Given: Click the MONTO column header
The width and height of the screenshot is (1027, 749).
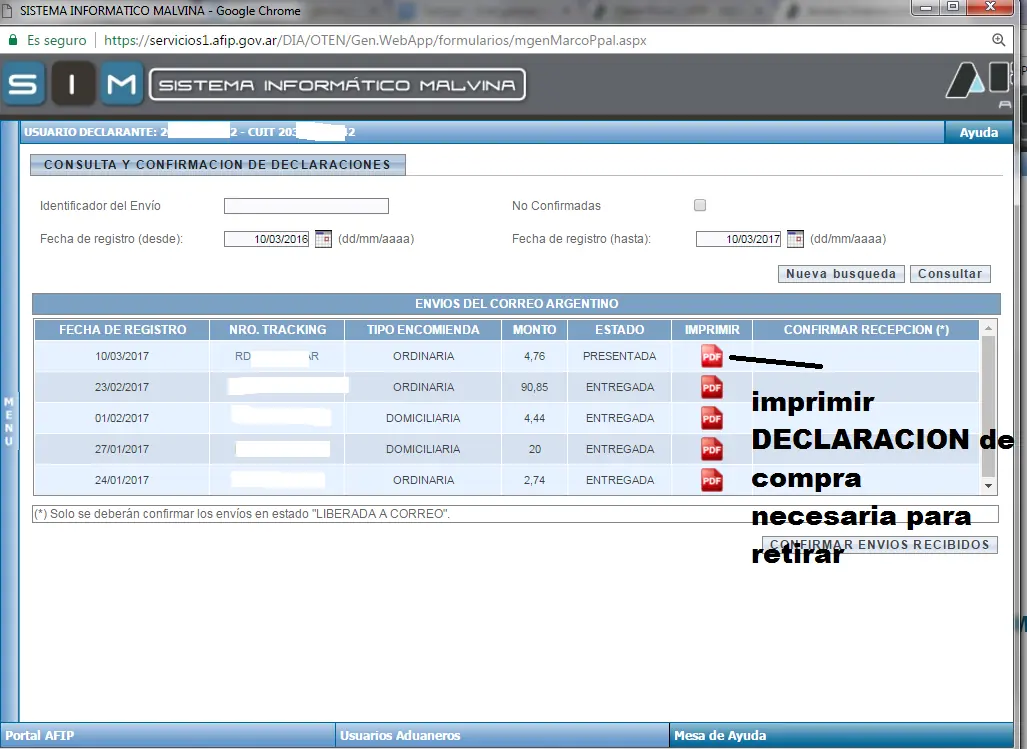Looking at the screenshot, I should pos(534,330).
